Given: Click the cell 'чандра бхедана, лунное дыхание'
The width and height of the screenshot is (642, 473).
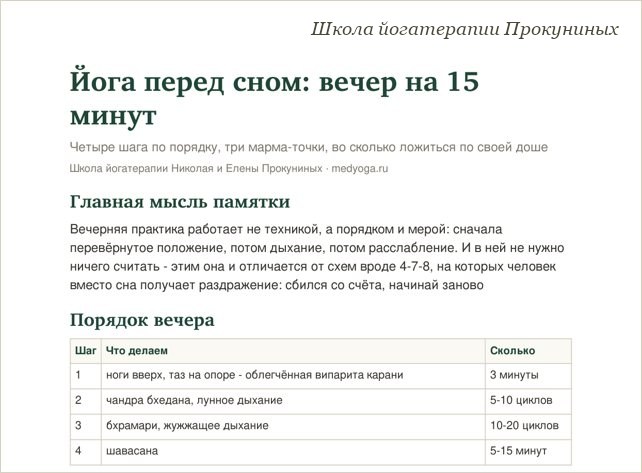Looking at the screenshot, I should tap(293, 401).
